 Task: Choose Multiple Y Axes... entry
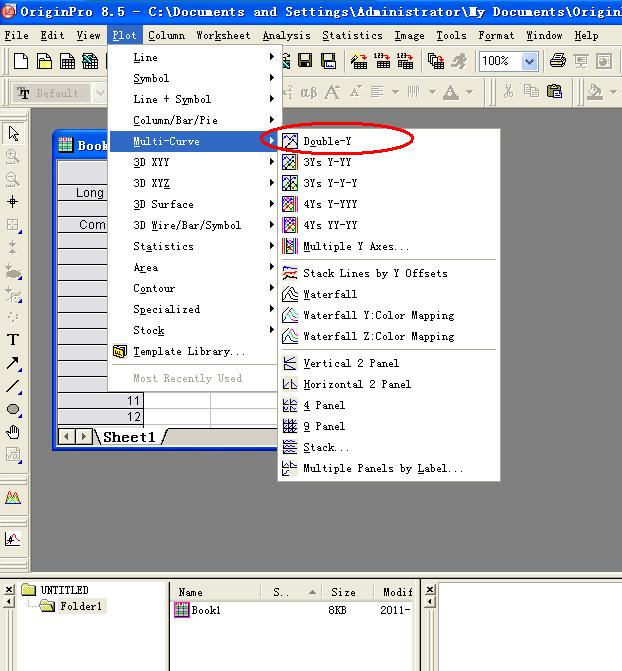(x=389, y=246)
